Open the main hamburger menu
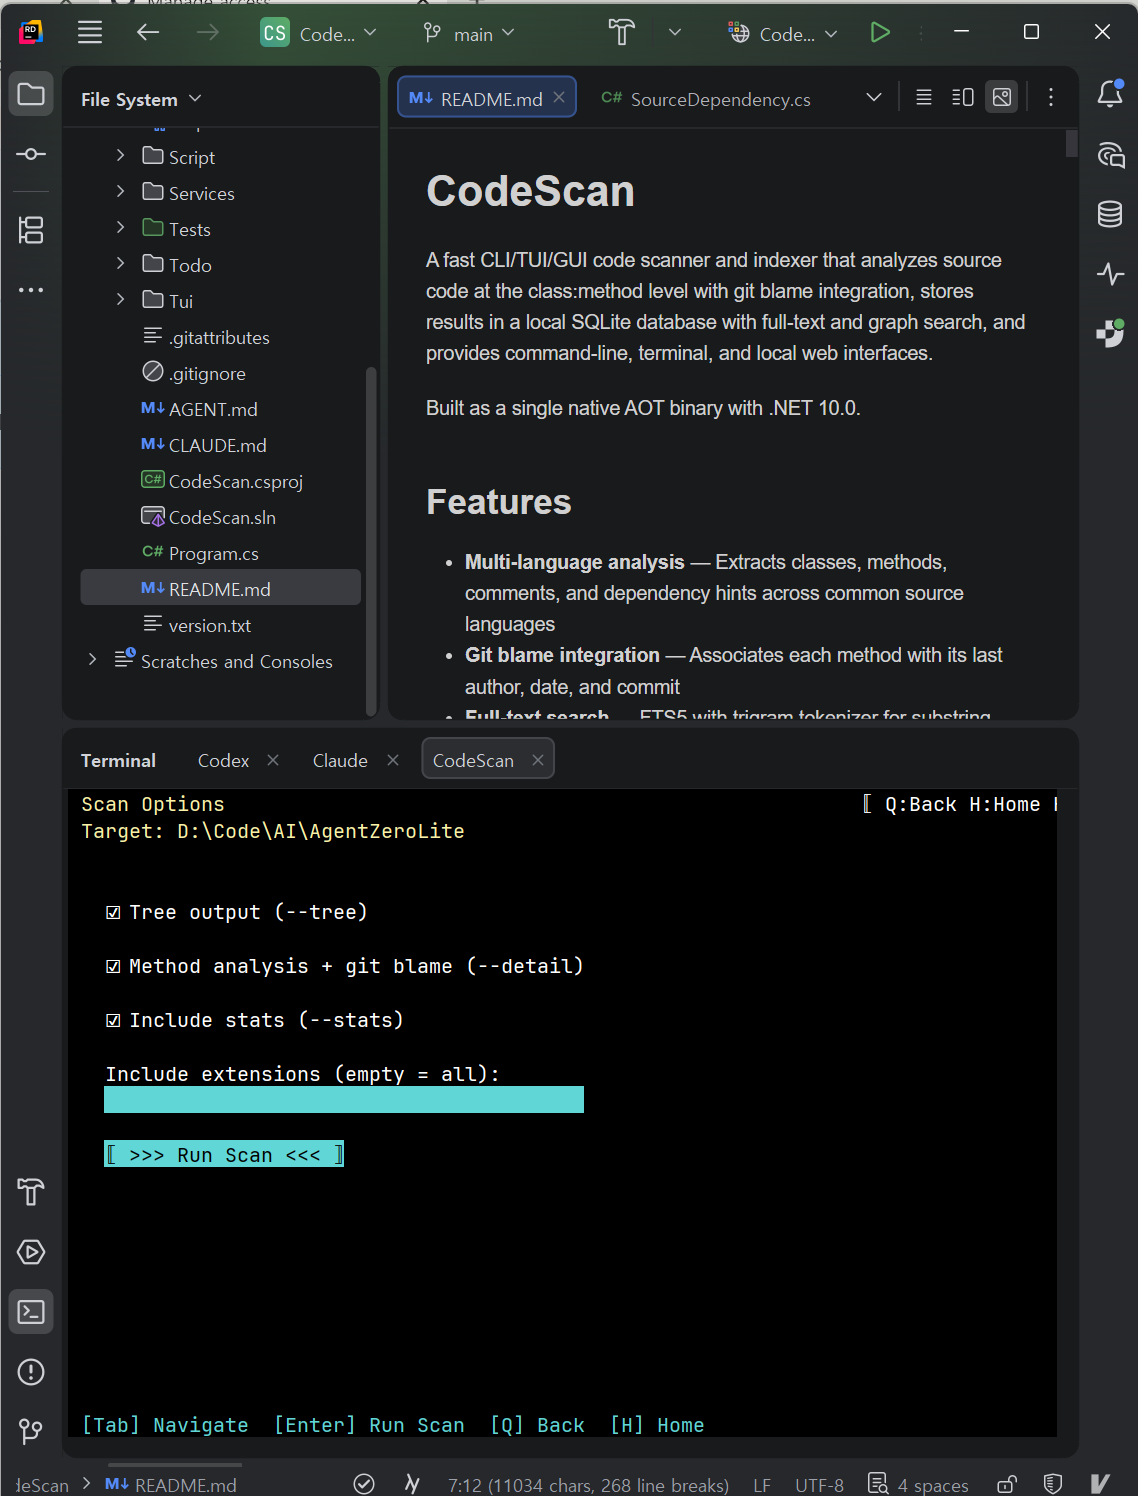Viewport: 1138px width, 1496px height. pyautogui.click(x=90, y=33)
